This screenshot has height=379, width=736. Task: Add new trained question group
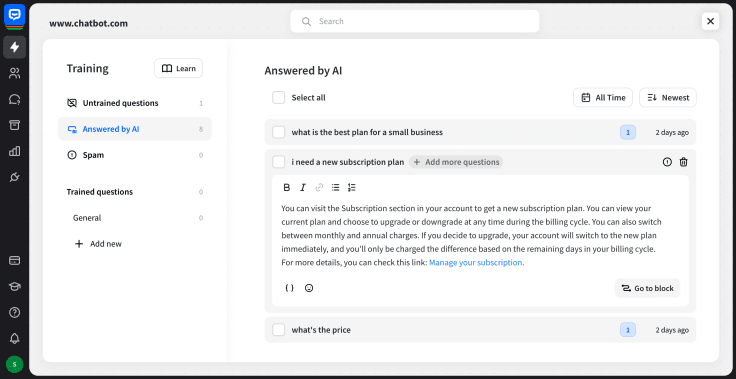99,244
